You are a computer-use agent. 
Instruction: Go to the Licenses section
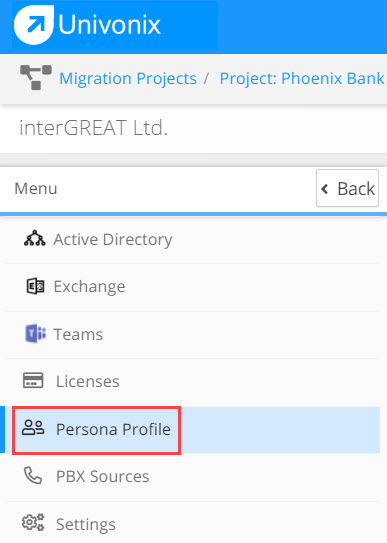(194, 382)
